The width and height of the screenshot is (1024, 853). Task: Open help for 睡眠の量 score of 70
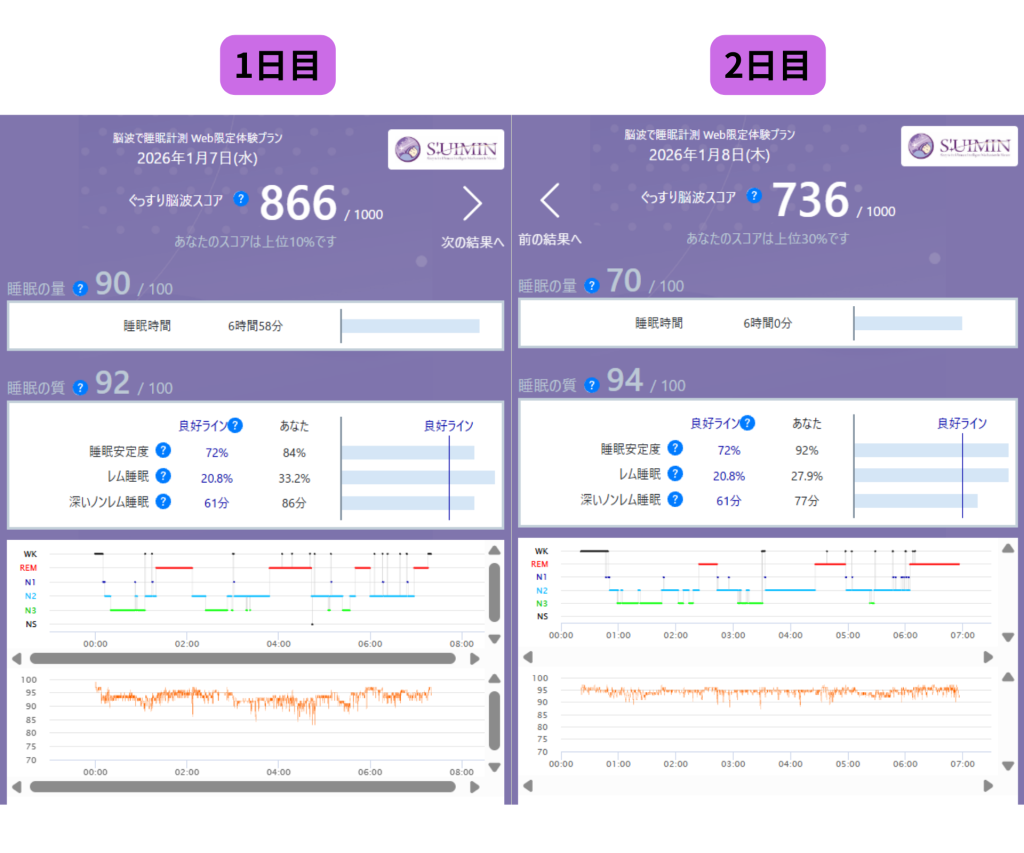(593, 286)
